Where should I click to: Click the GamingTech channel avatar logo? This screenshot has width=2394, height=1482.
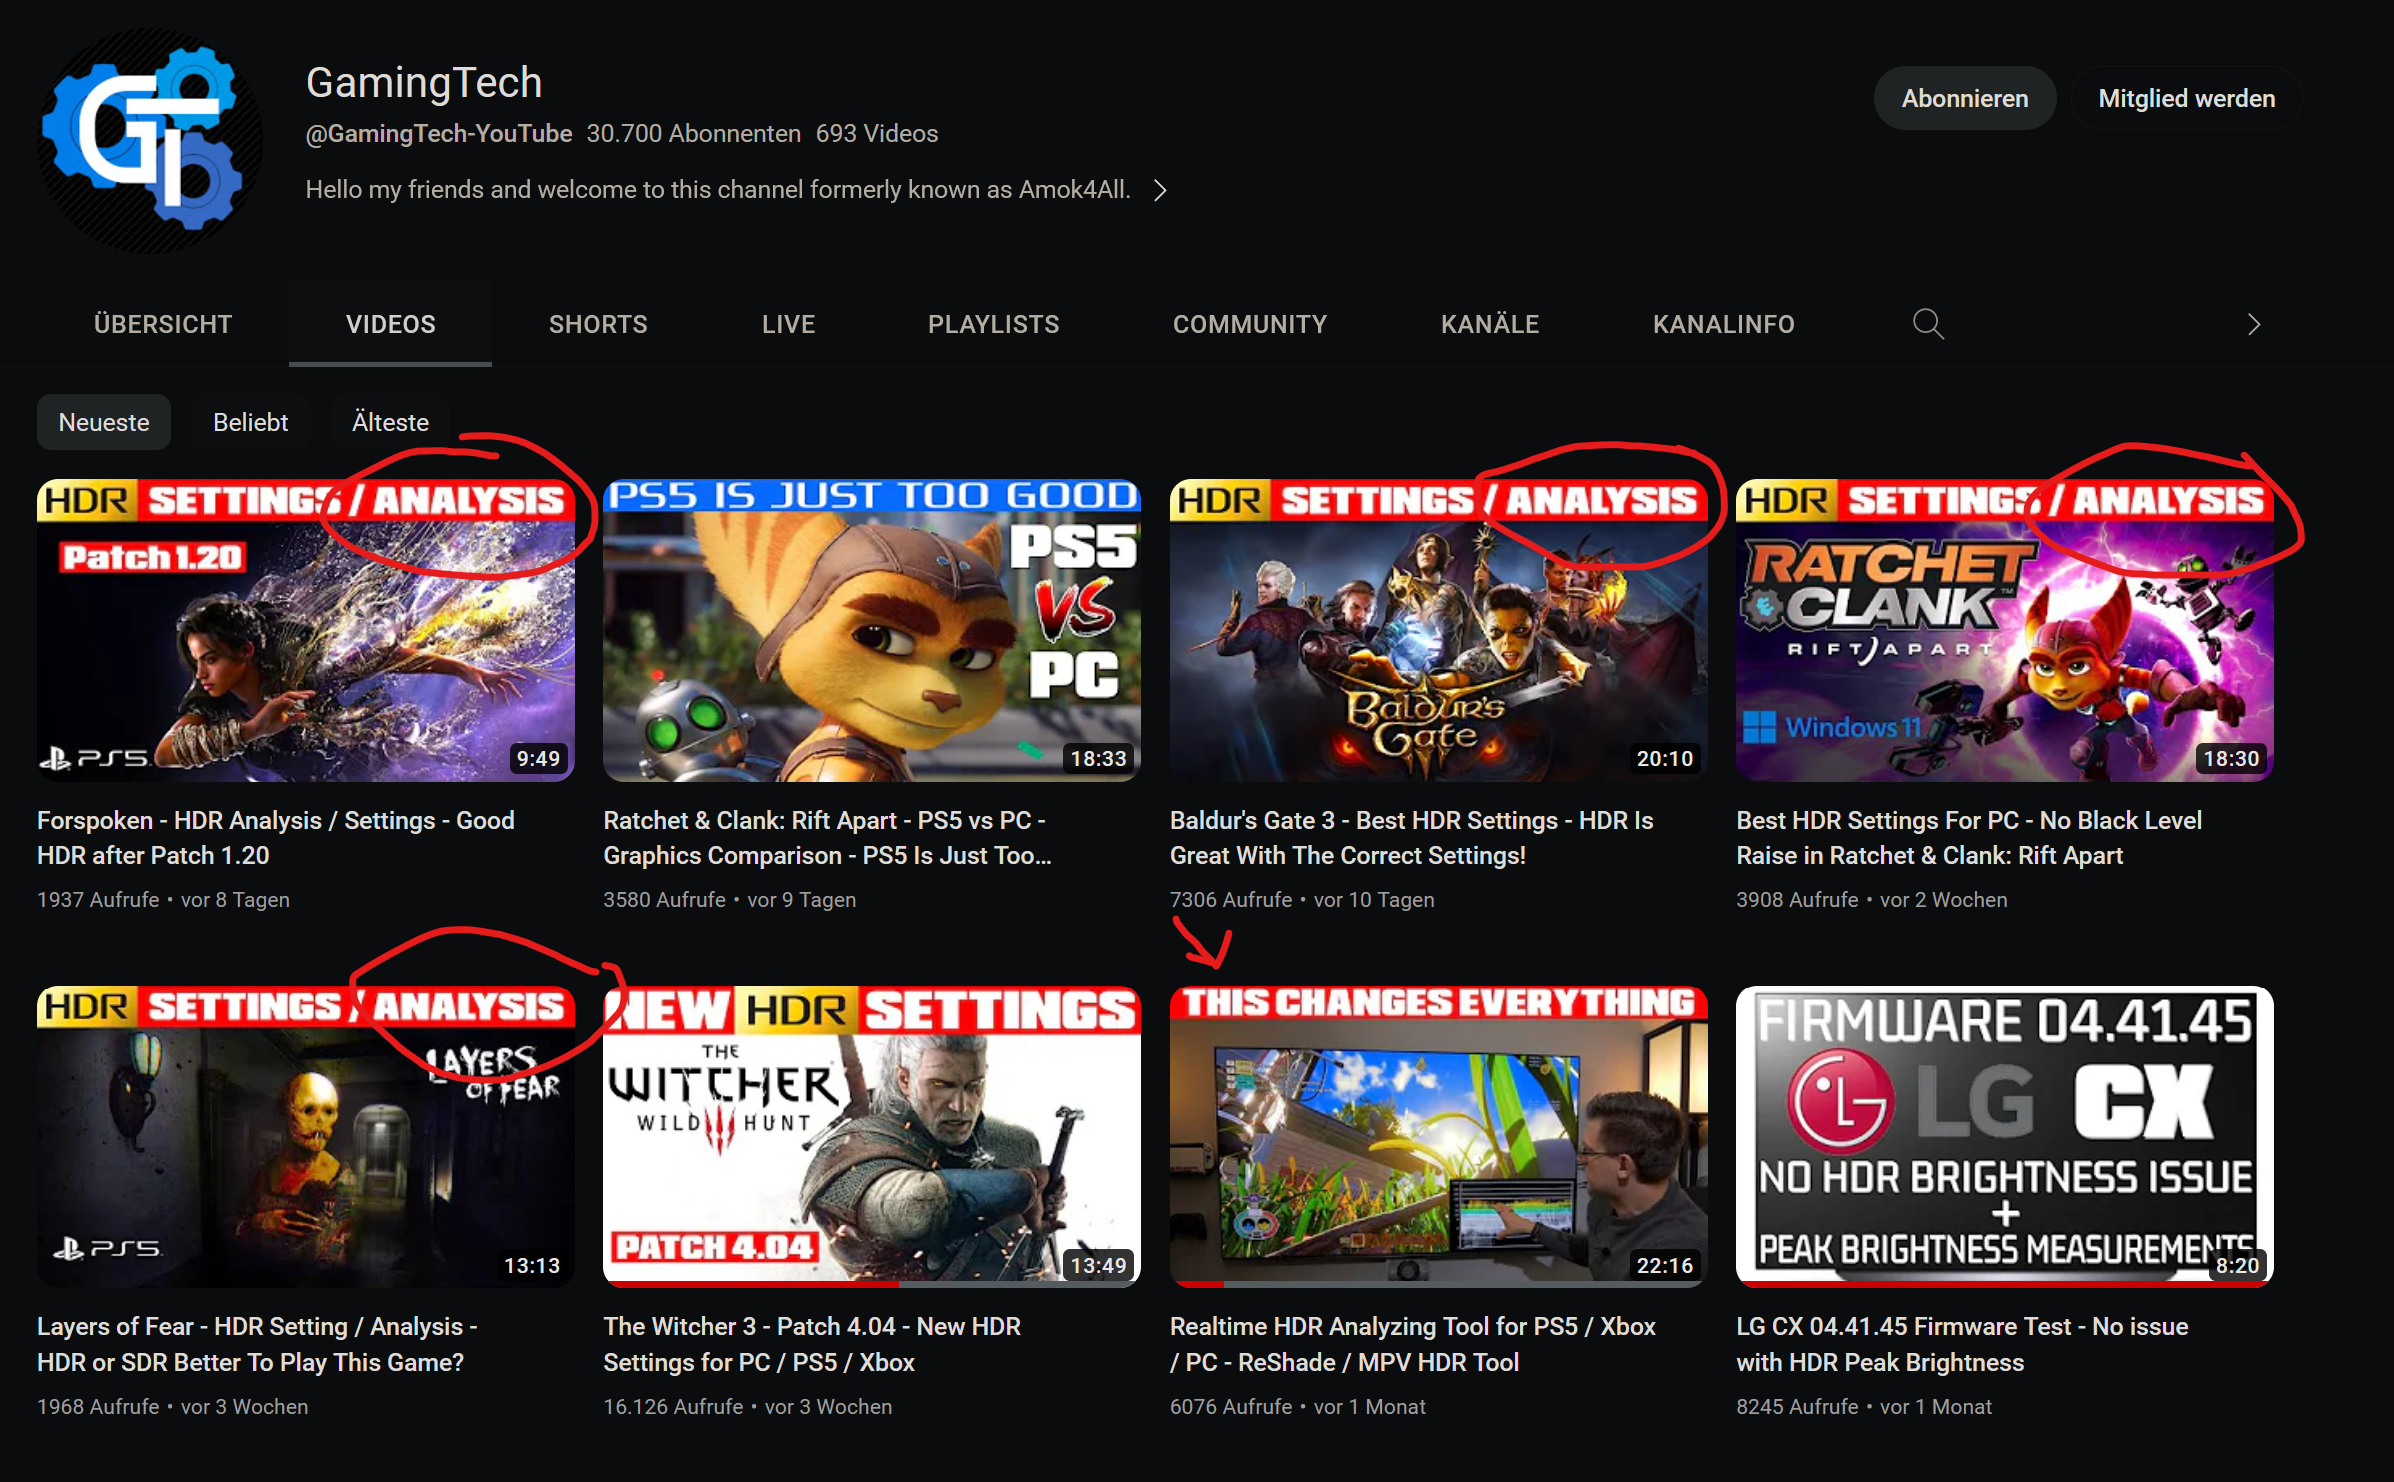point(150,141)
